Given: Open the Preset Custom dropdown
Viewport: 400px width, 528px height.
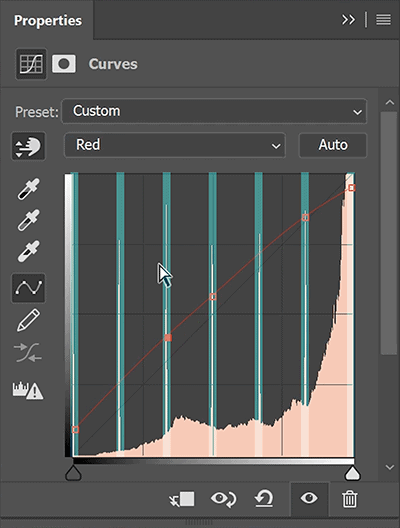Looking at the screenshot, I should 214,111.
